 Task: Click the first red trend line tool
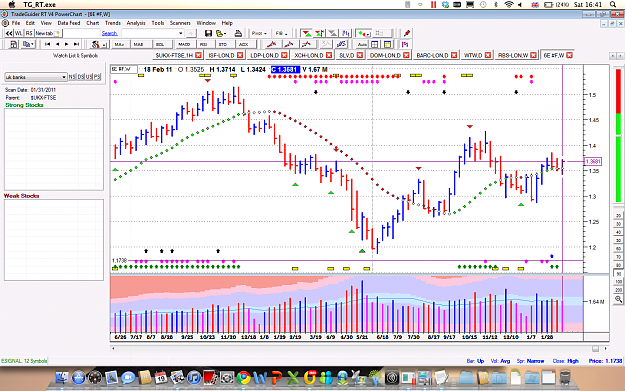(271, 44)
